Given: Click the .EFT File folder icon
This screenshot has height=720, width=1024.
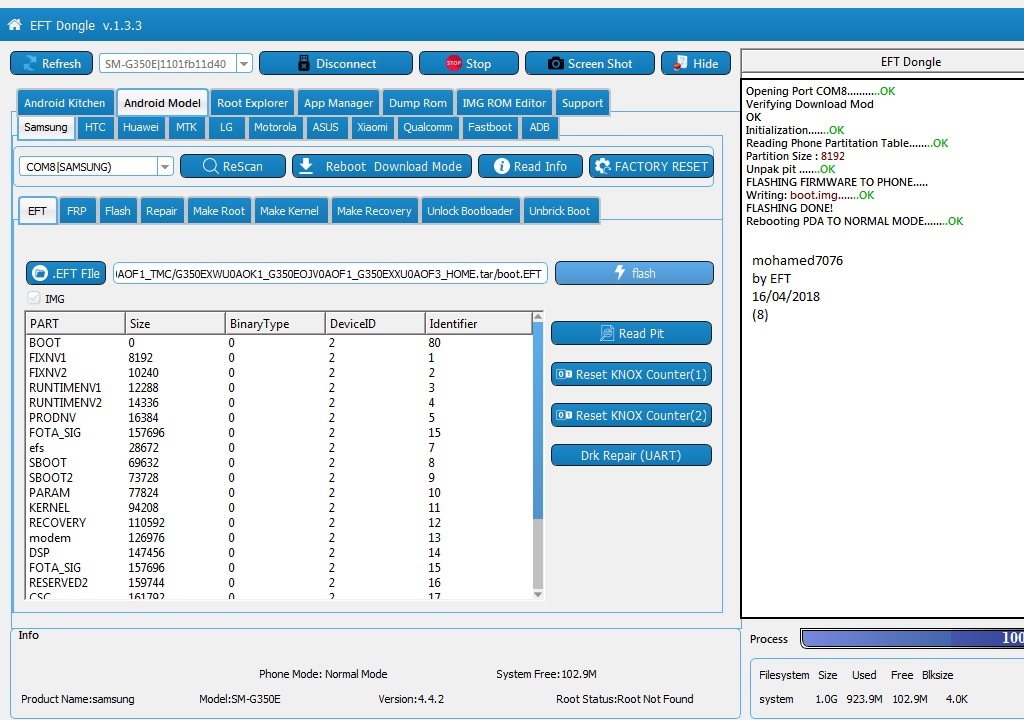Looking at the screenshot, I should click(x=40, y=273).
